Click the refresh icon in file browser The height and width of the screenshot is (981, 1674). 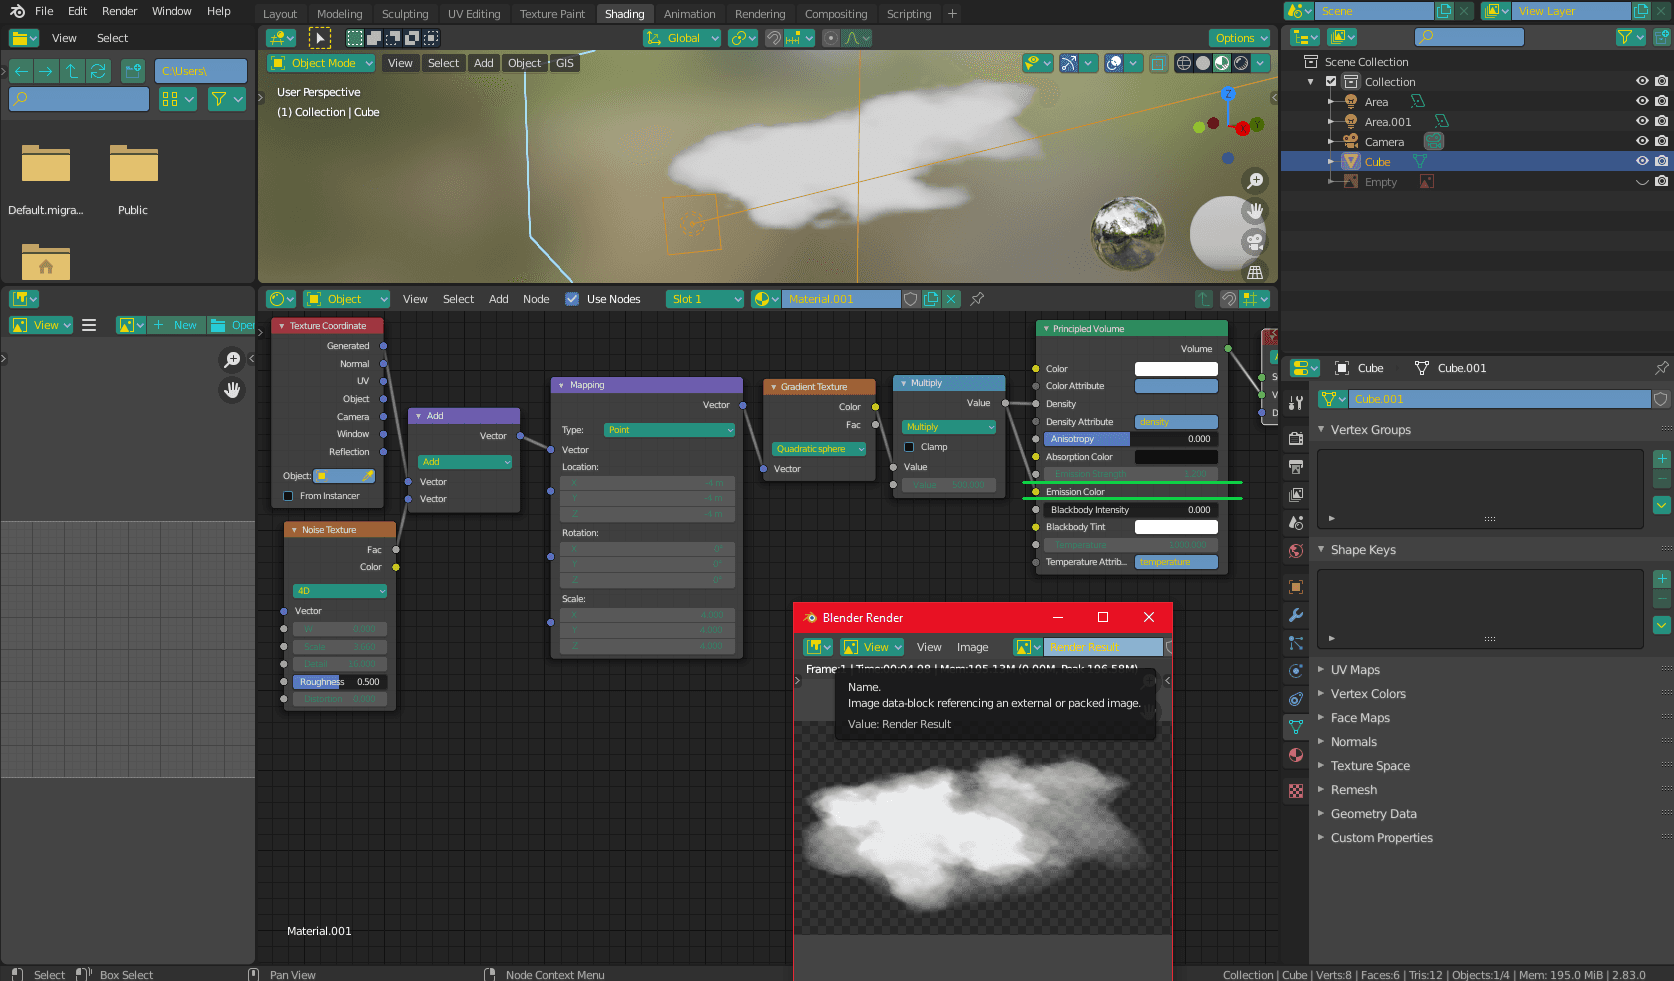click(98, 71)
